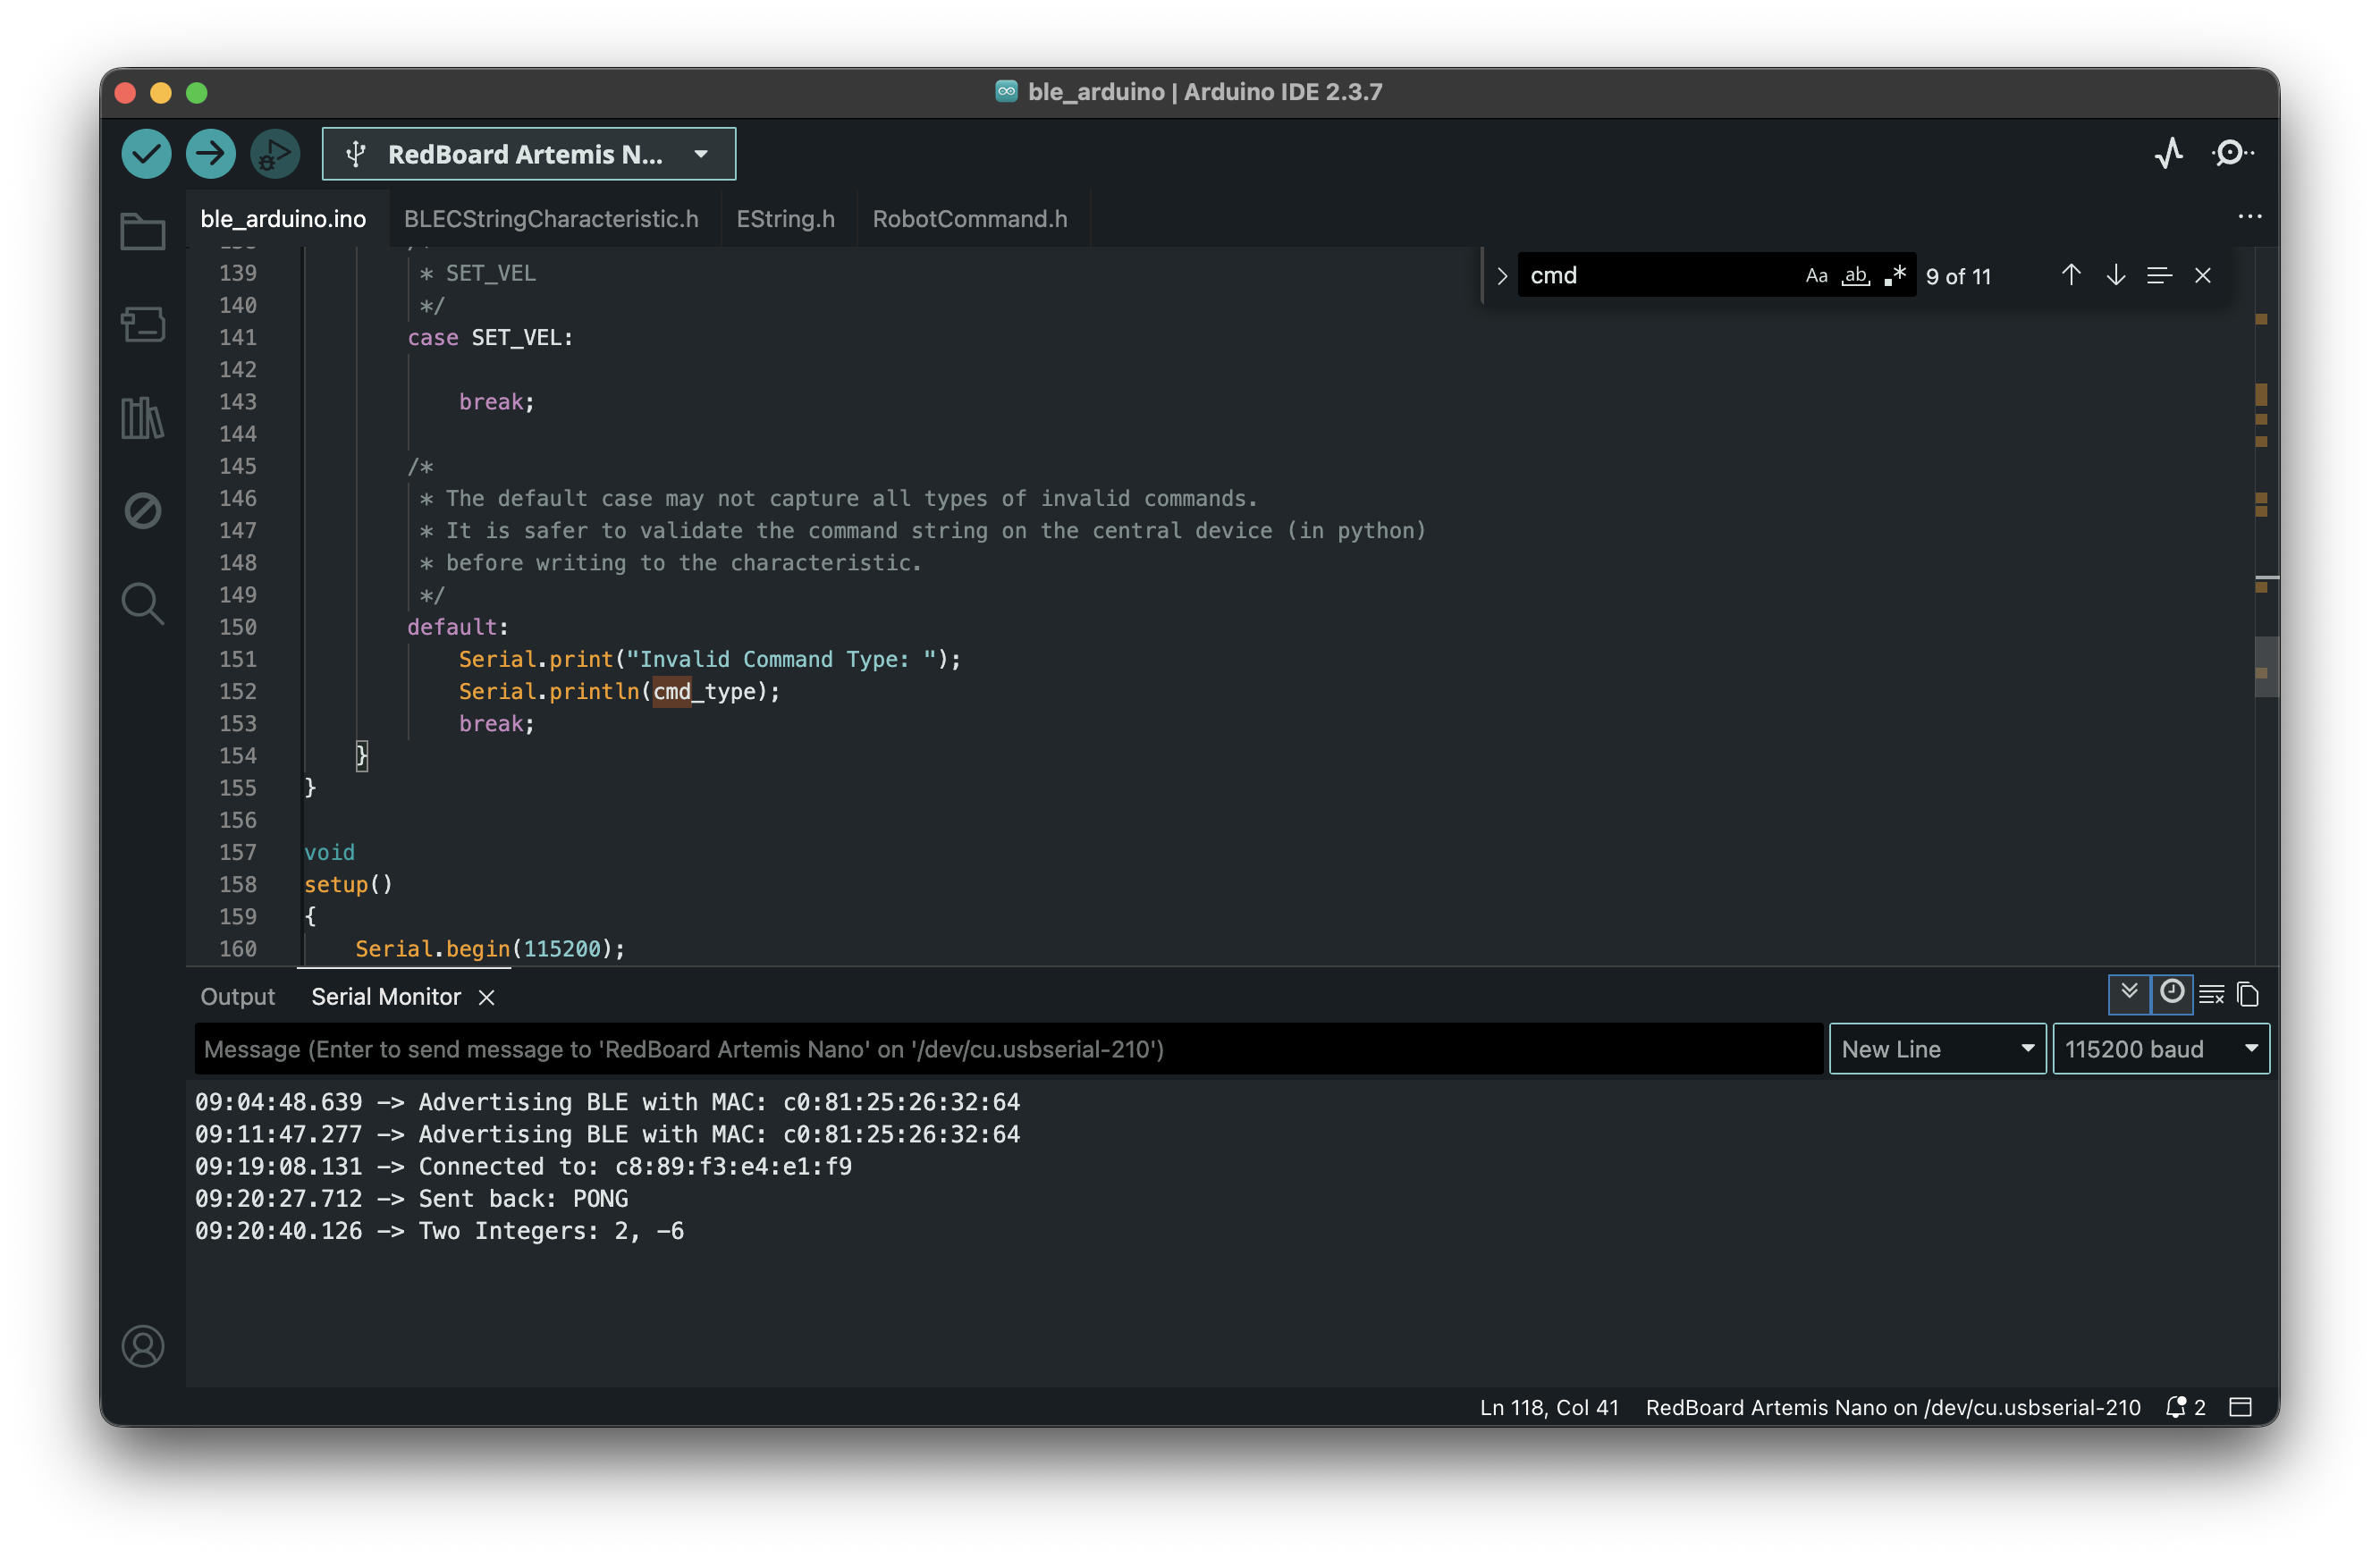This screenshot has width=2380, height=1559.
Task: Open the Boards Manager sidebar icon
Action: (x=143, y=324)
